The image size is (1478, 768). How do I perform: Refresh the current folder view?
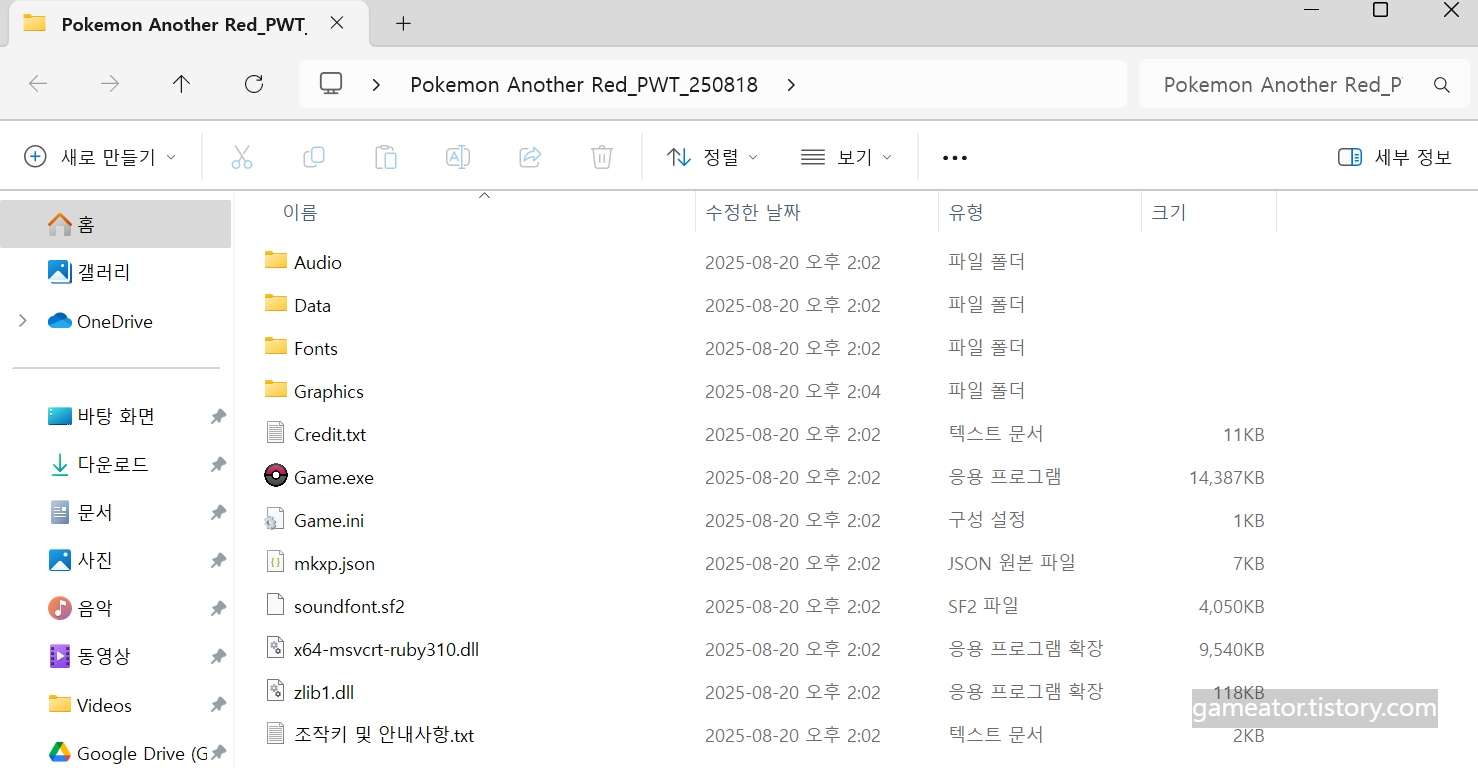254,84
